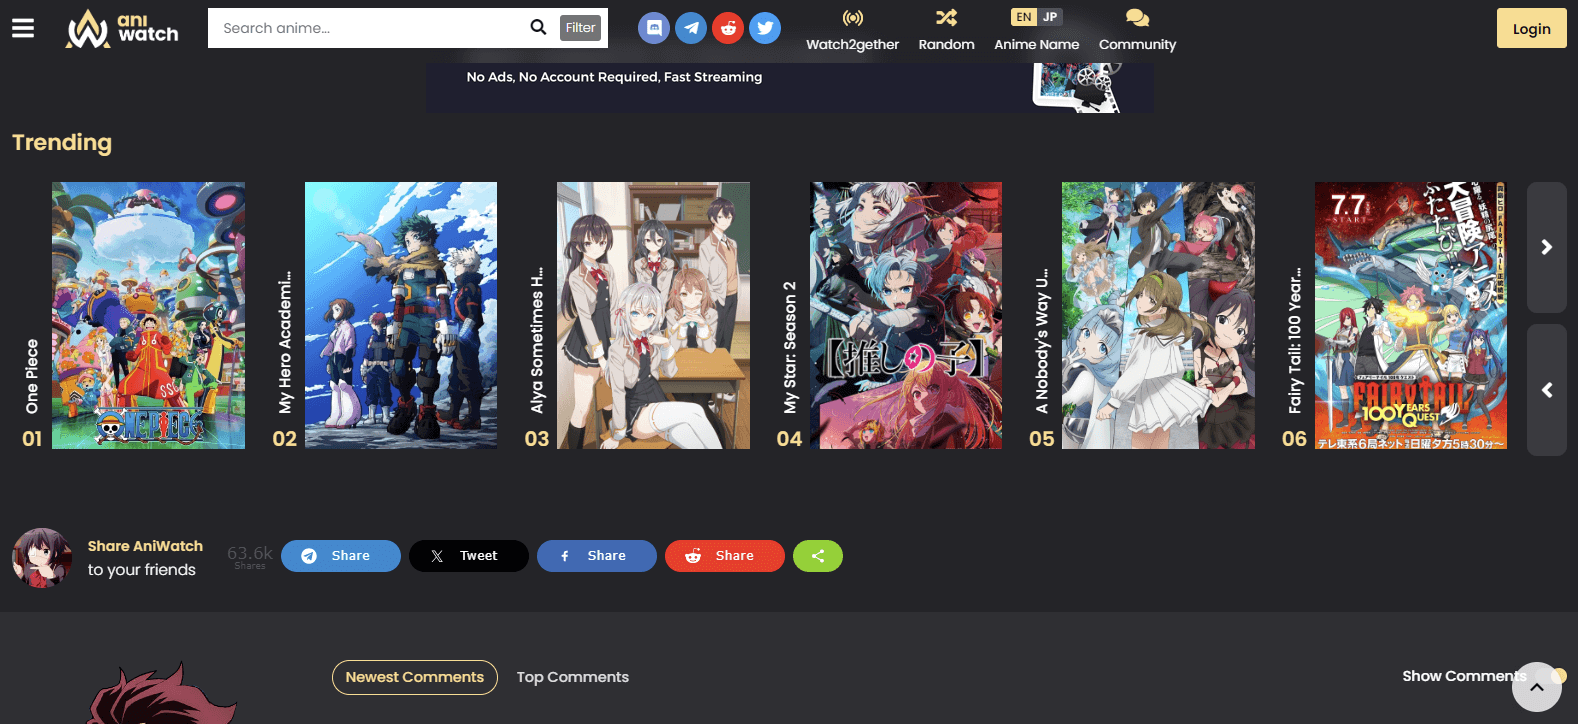
Task: Share AniWatch on Telegram
Action: tap(341, 556)
